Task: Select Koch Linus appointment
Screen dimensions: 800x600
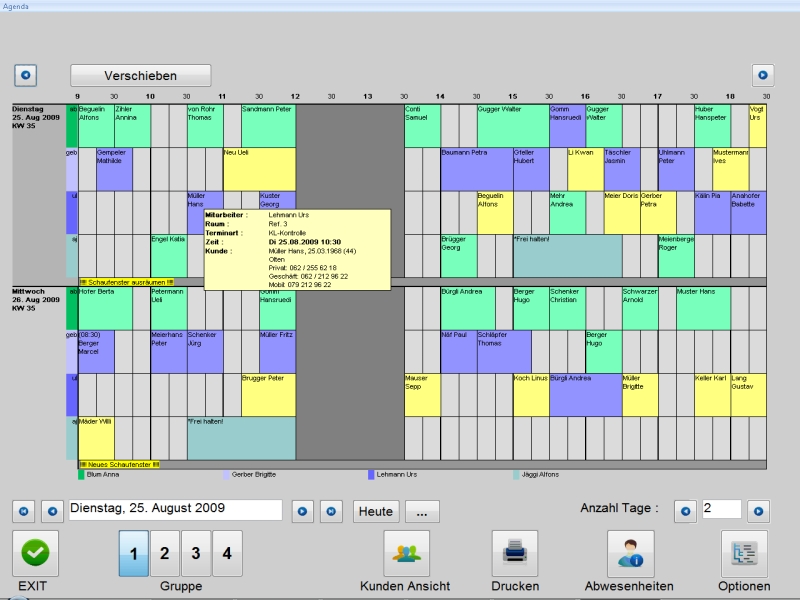Action: [x=531, y=395]
